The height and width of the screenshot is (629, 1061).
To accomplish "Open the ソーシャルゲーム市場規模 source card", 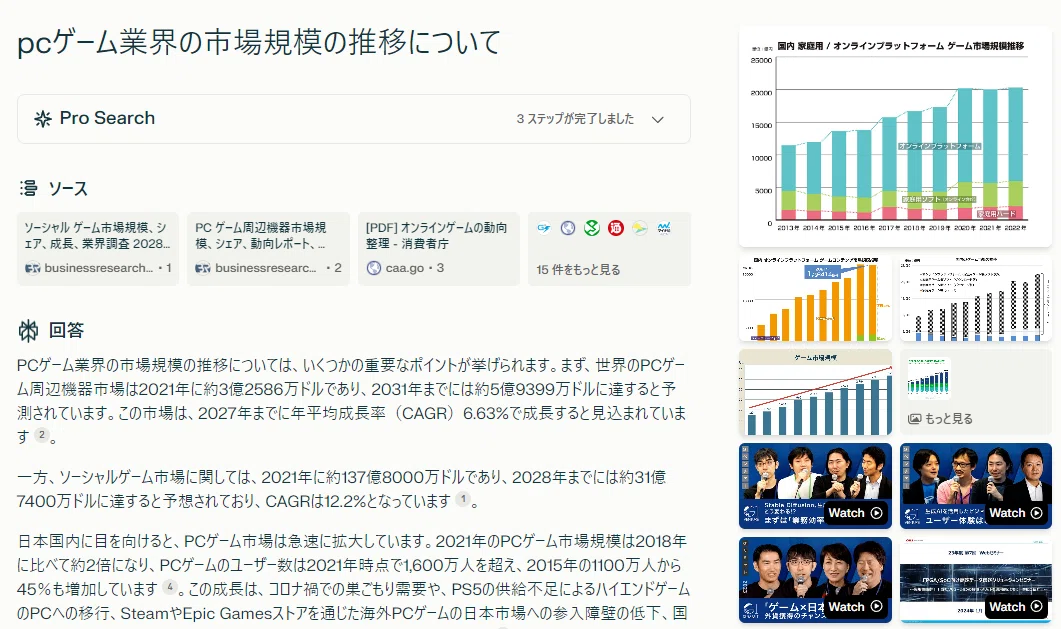I will pyautogui.click(x=98, y=248).
